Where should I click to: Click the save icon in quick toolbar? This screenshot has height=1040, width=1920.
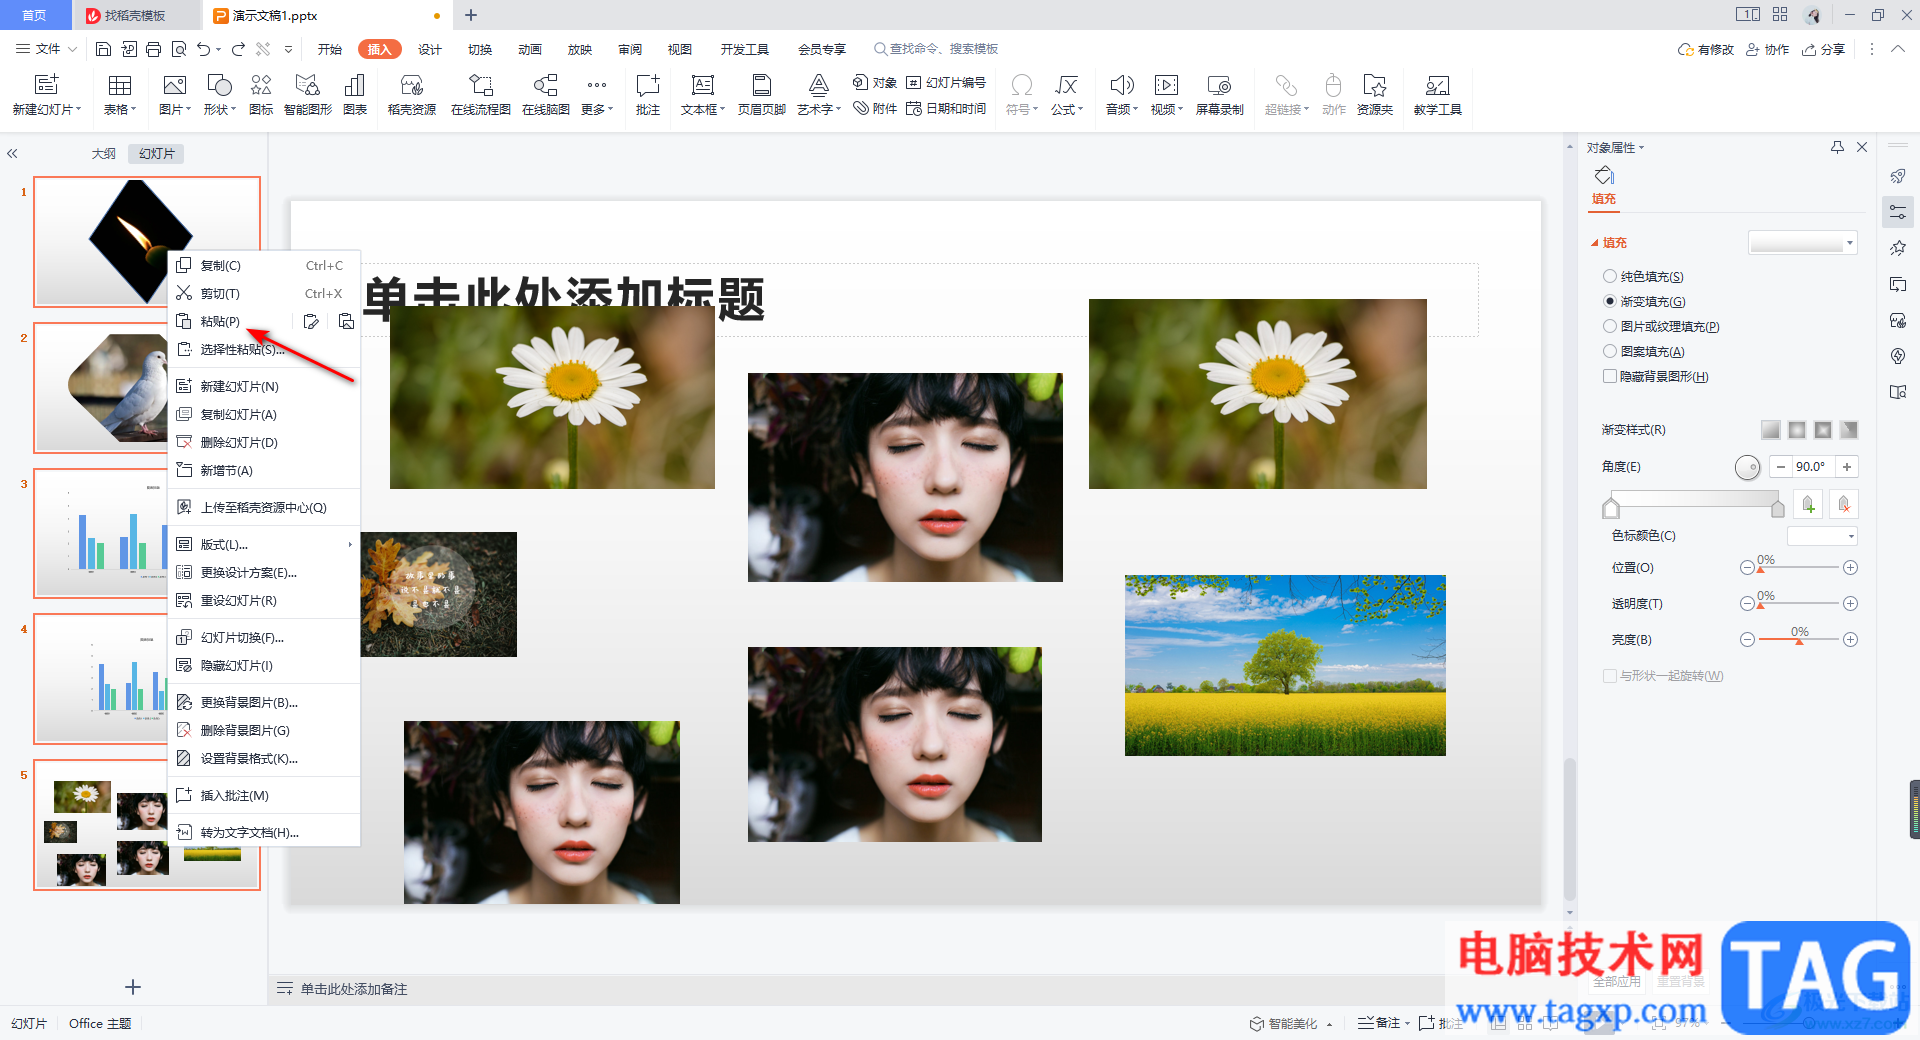click(x=103, y=49)
